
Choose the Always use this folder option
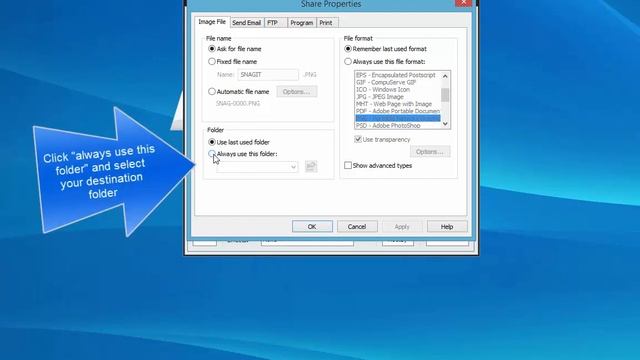212,153
